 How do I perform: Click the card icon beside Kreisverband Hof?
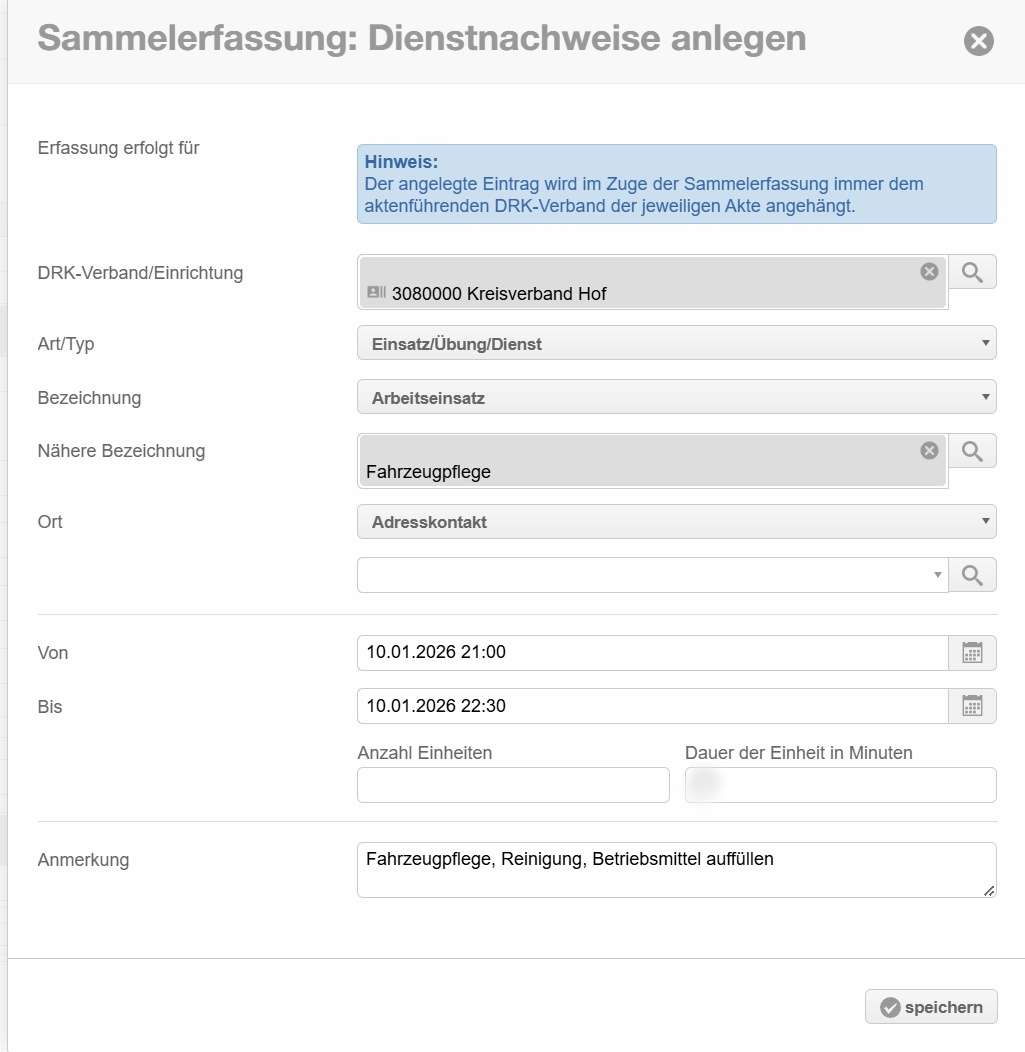[x=376, y=292]
